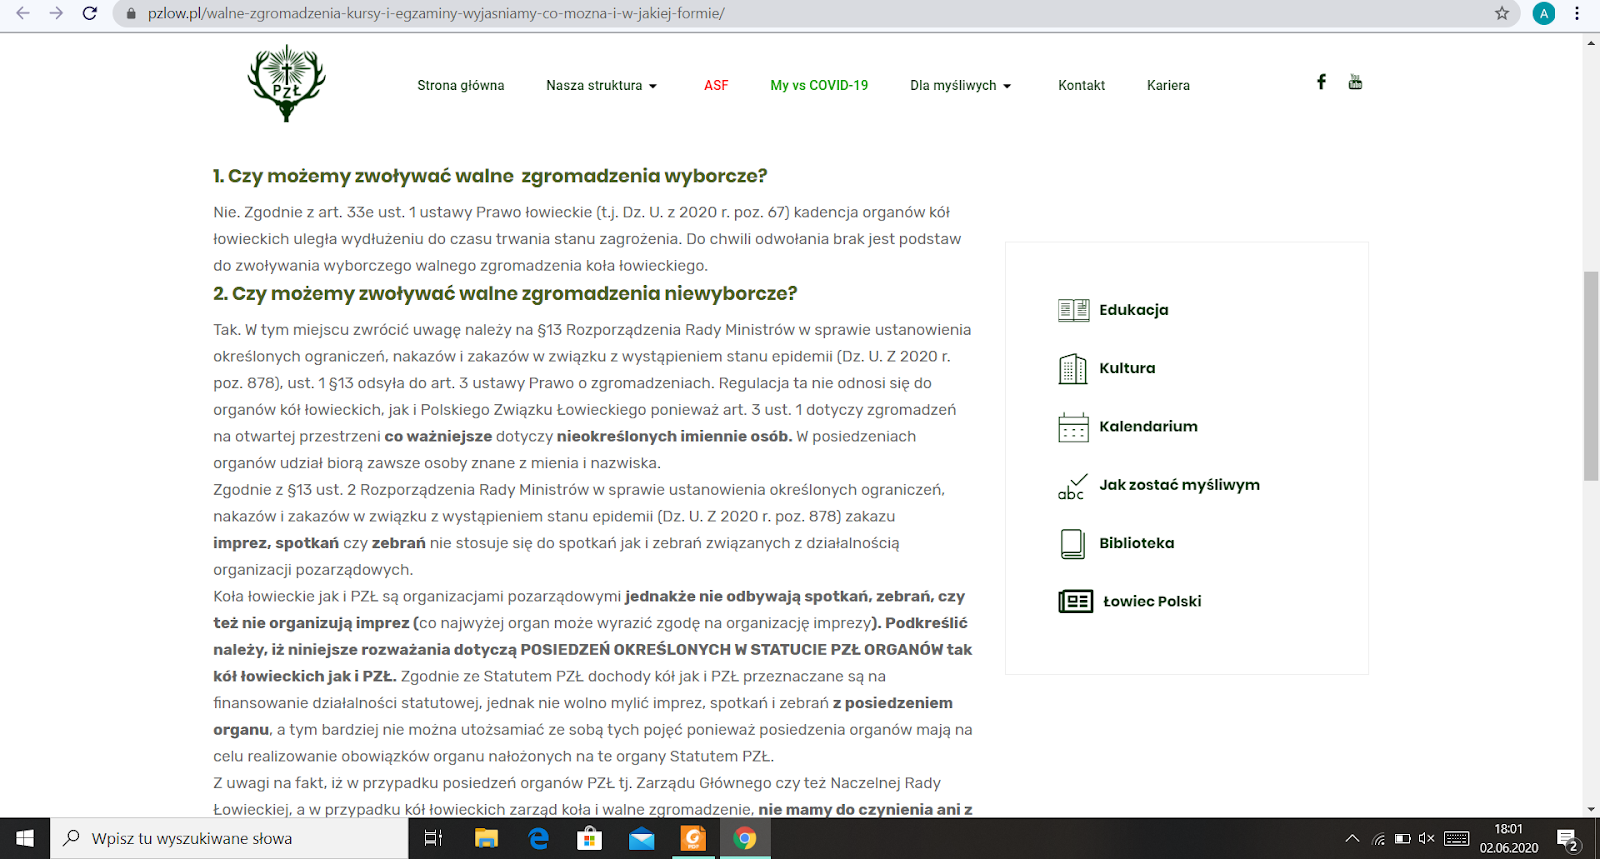Go forward to the next page
The image size is (1600, 859).
click(56, 14)
